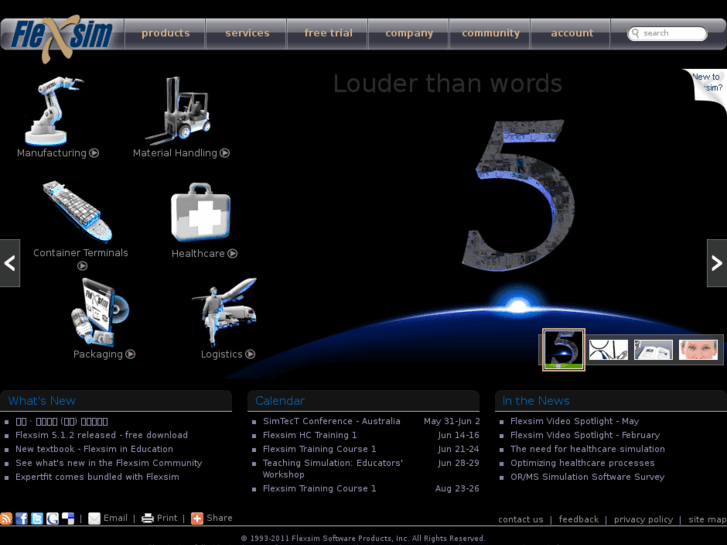
Task: Click the feedback footer link
Action: (579, 519)
